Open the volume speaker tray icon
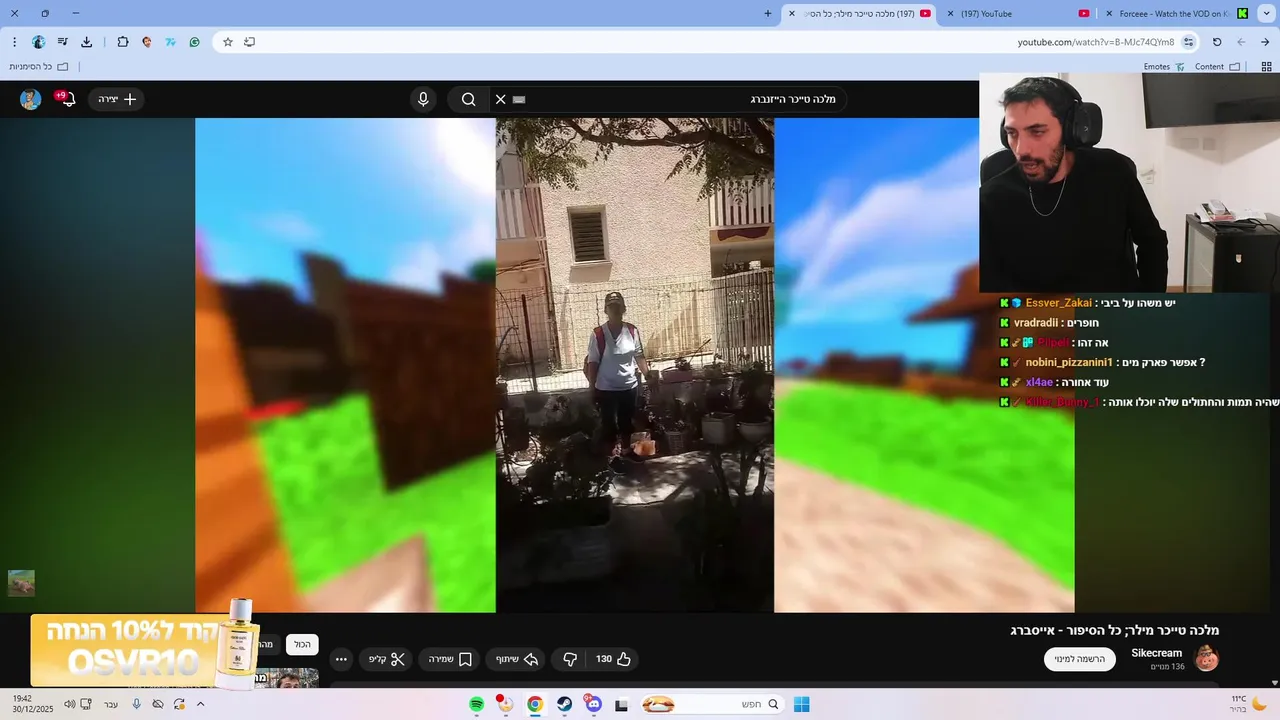The image size is (1280, 720). (x=69, y=704)
